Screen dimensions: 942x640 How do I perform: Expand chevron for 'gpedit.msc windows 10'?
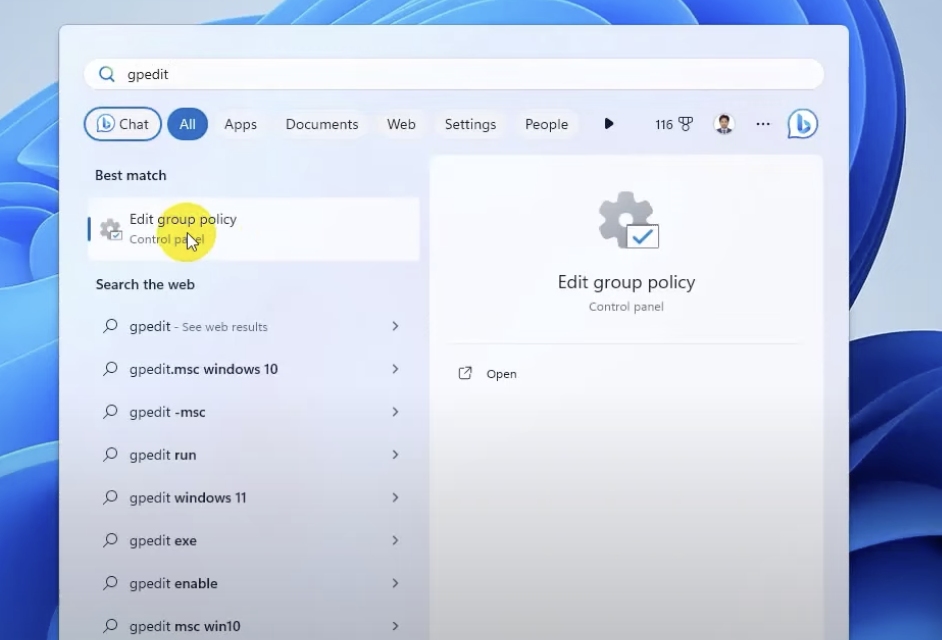click(x=395, y=369)
